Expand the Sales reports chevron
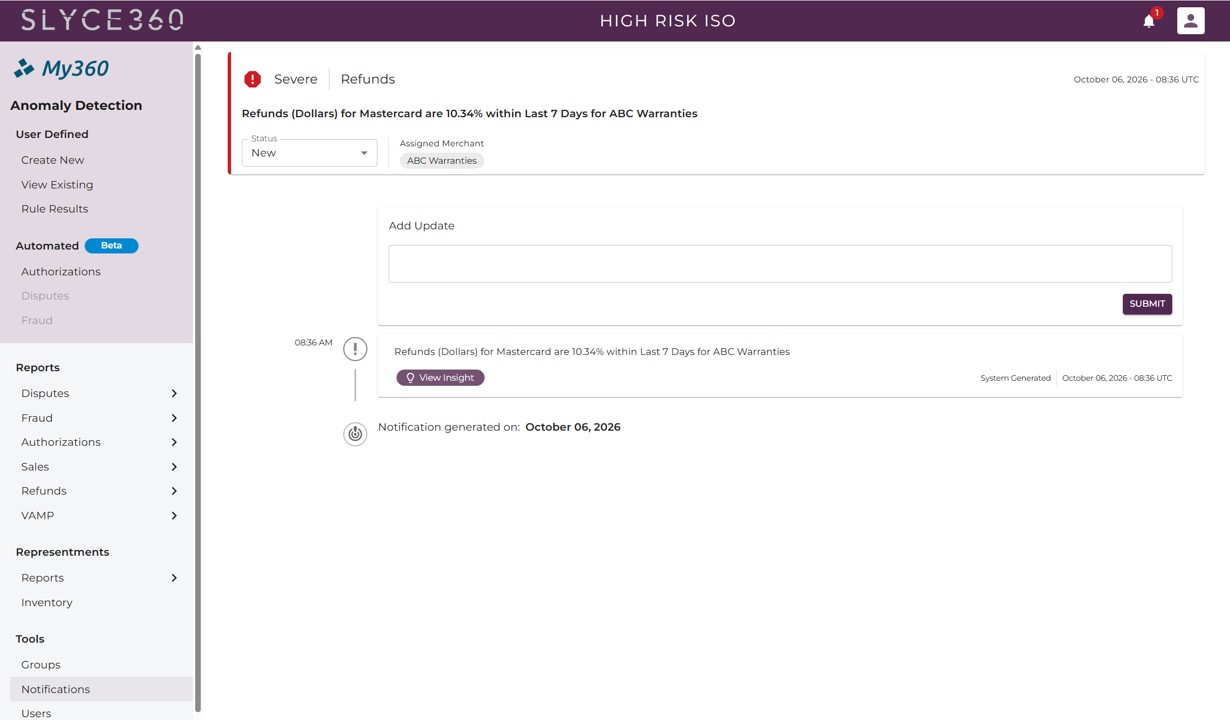 174,467
